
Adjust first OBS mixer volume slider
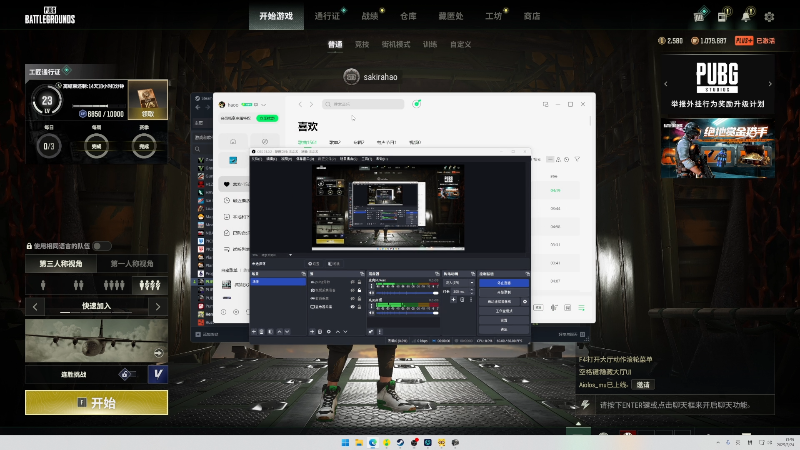(406, 293)
